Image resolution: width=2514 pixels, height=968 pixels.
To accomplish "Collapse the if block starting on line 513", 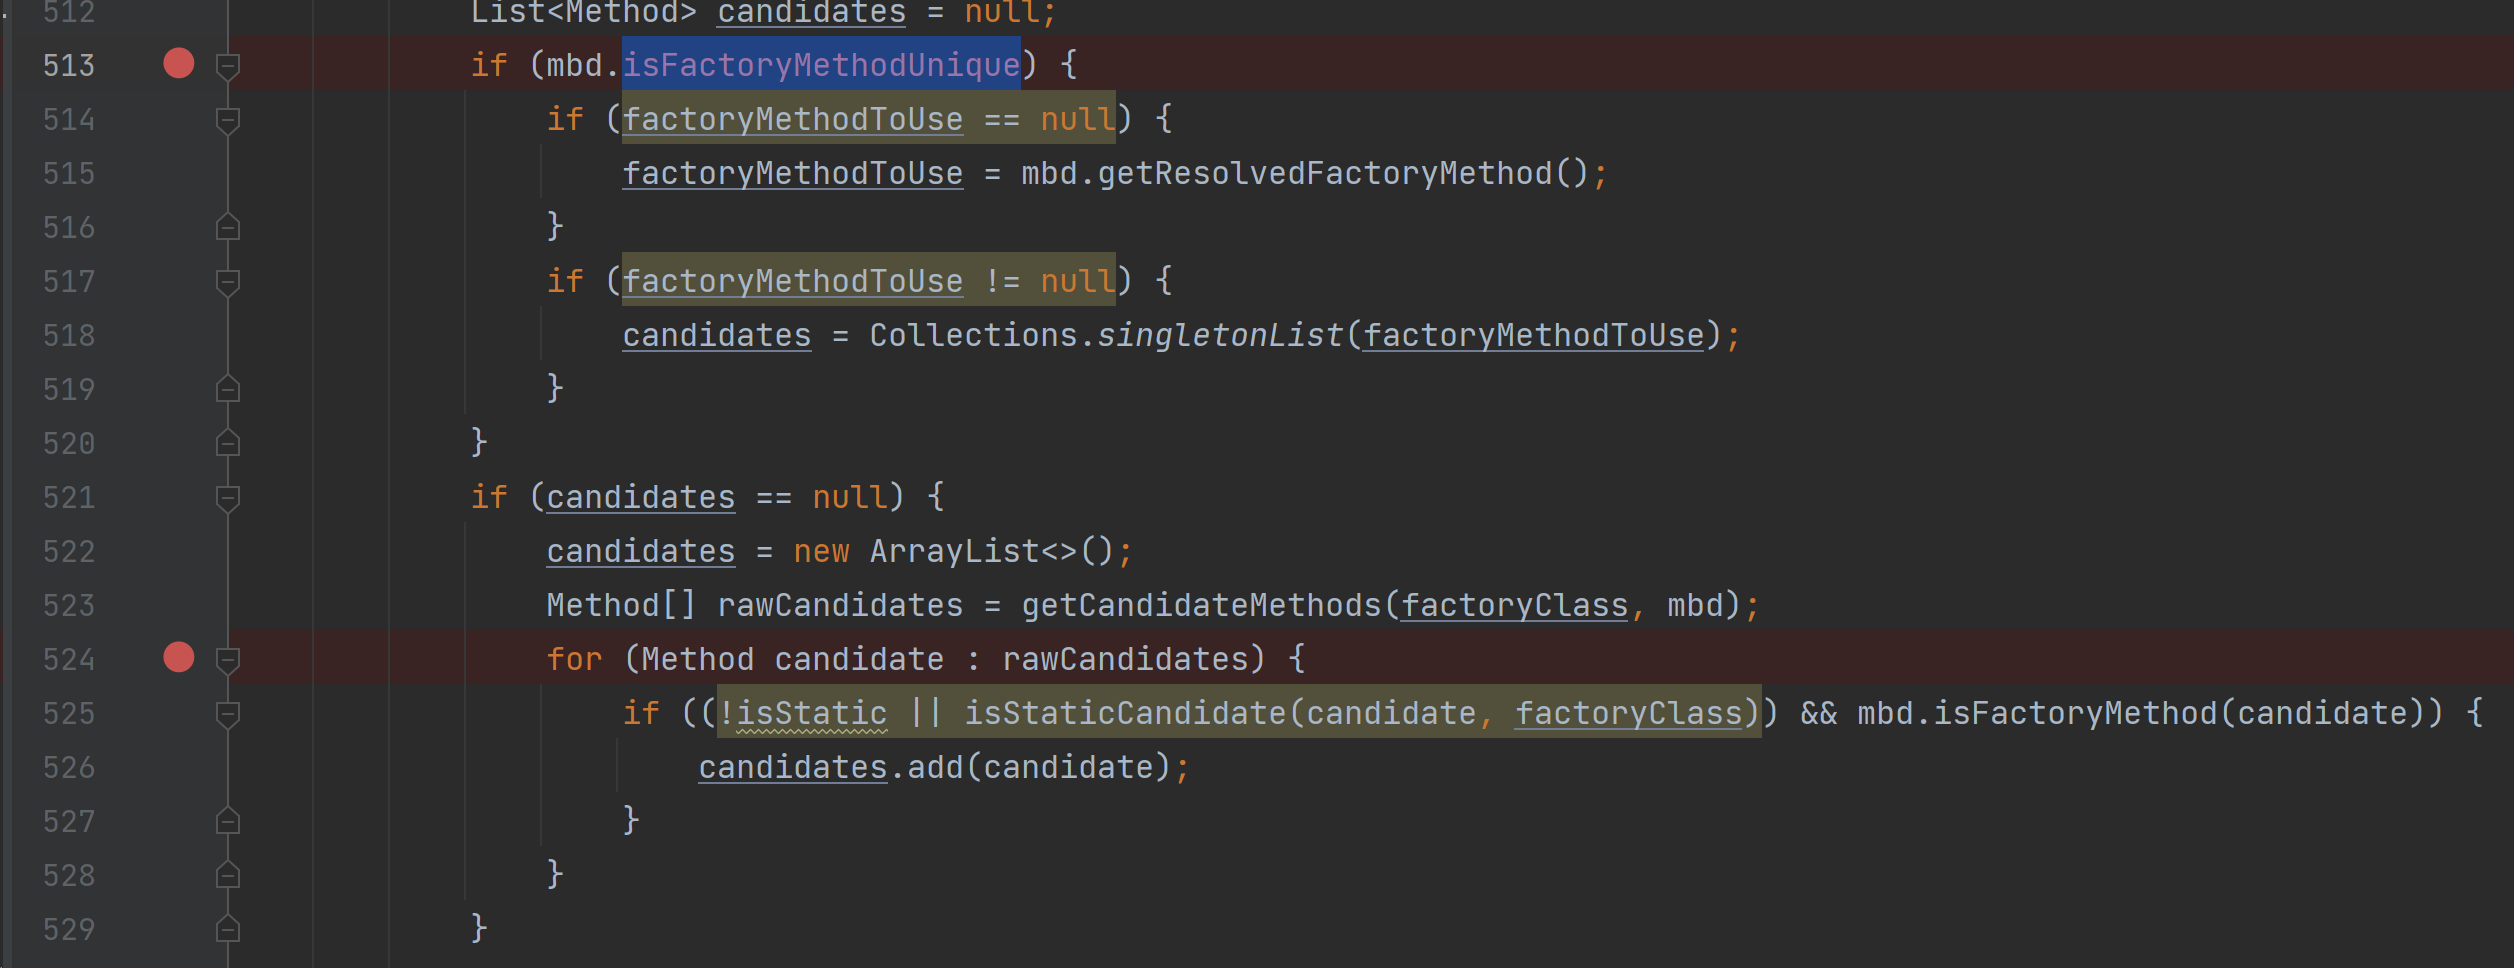I will coord(228,66).
